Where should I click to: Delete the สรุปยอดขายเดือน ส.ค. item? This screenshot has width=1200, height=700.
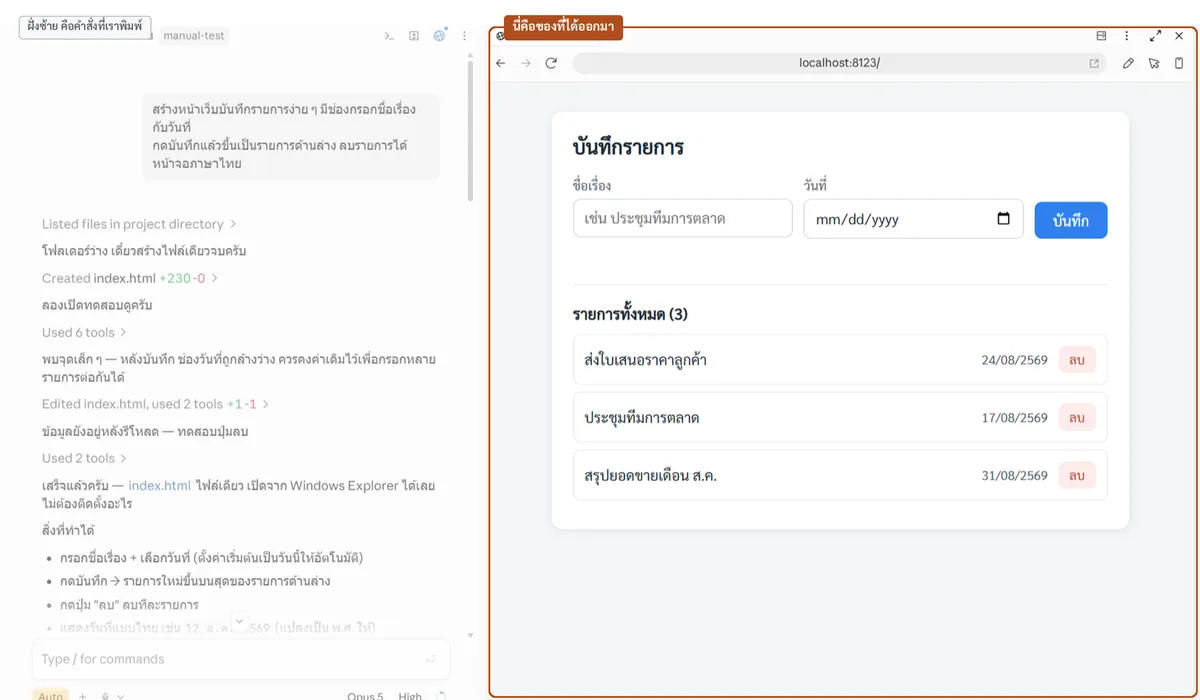tap(1077, 476)
